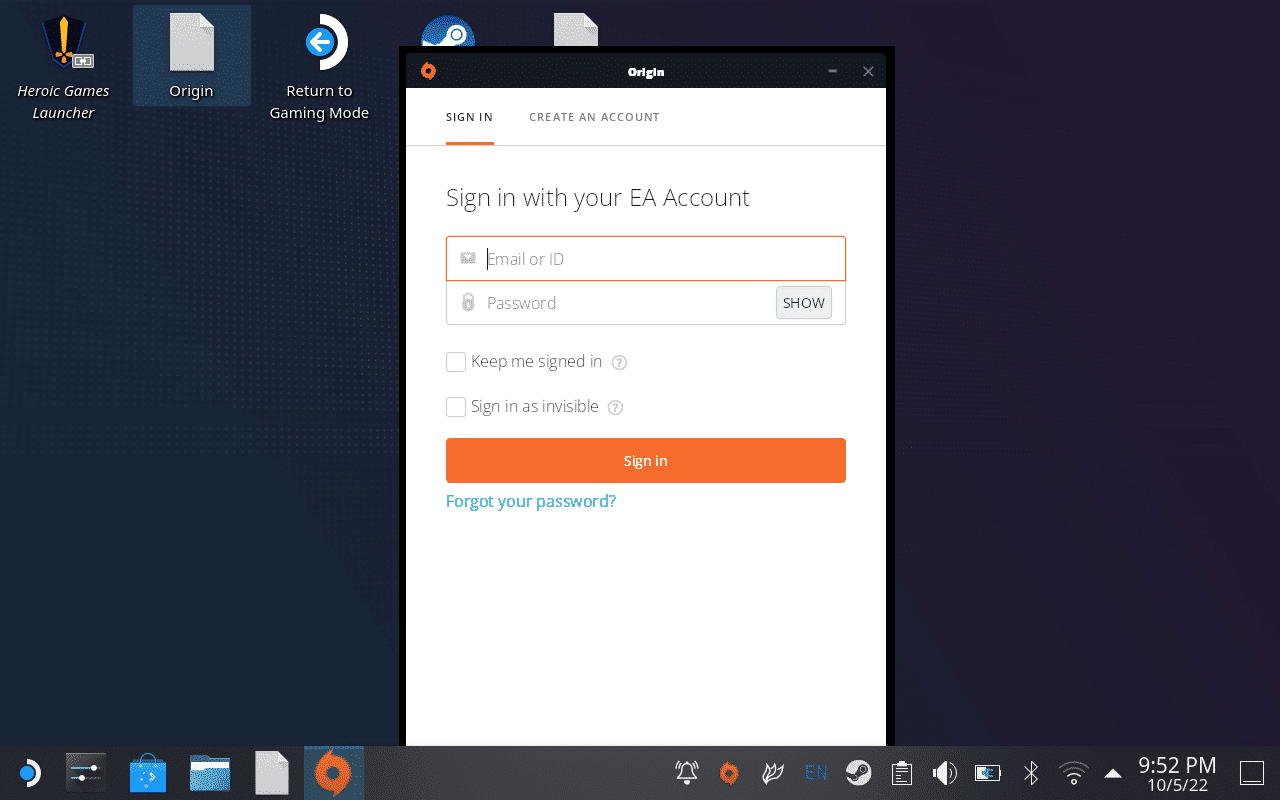Enable Sign in as invisible checkbox
The width and height of the screenshot is (1280, 800).
(456, 407)
